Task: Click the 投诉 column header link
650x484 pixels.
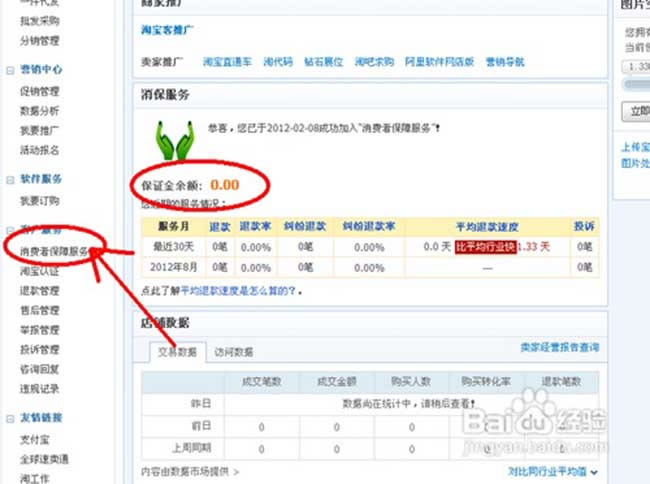Action: point(584,226)
